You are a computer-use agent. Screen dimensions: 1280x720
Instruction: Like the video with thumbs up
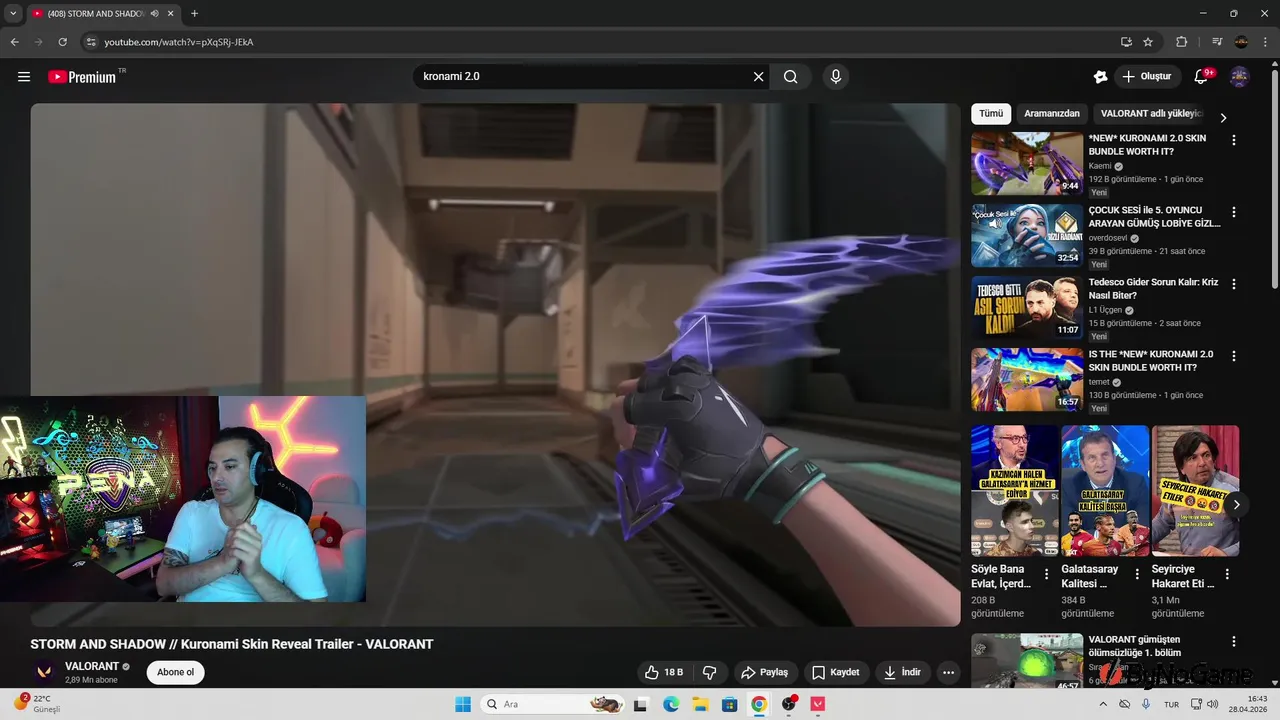[x=665, y=672]
